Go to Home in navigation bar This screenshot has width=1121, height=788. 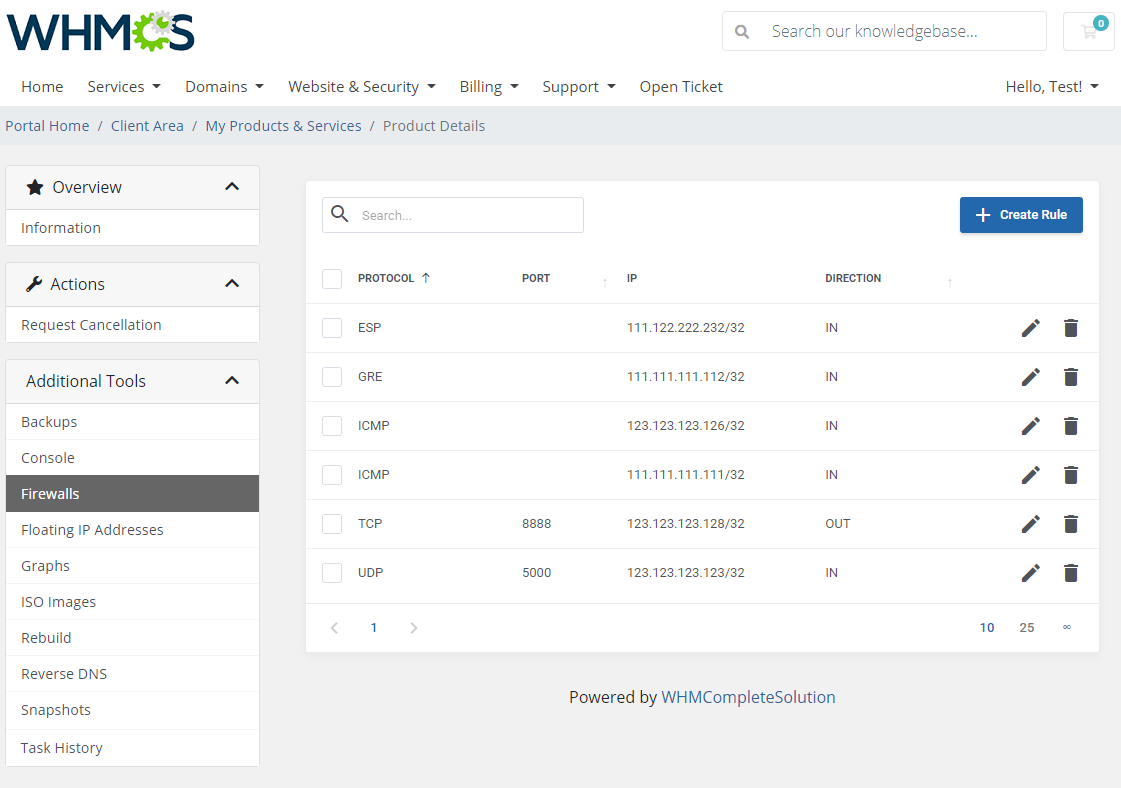pyautogui.click(x=42, y=87)
